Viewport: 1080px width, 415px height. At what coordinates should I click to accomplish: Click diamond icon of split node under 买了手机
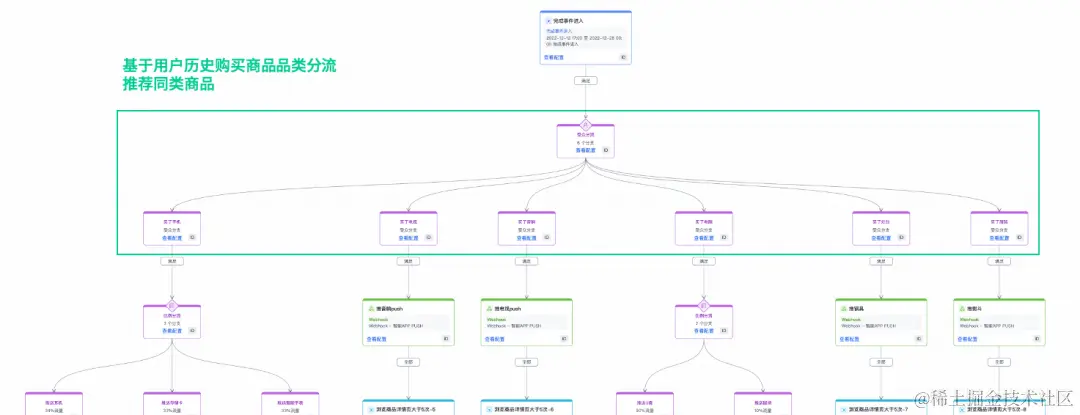point(172,306)
